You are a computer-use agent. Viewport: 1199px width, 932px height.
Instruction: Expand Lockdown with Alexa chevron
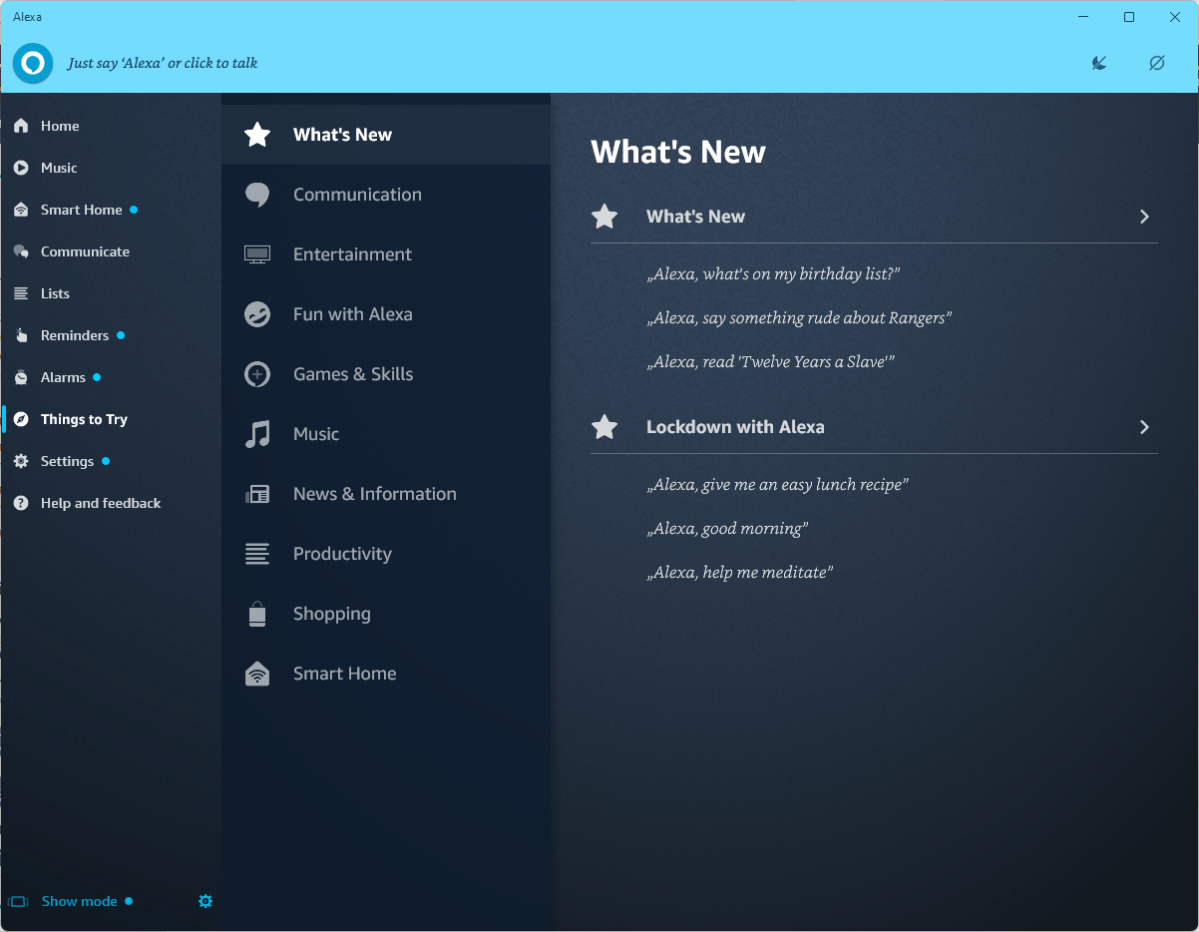point(1145,427)
